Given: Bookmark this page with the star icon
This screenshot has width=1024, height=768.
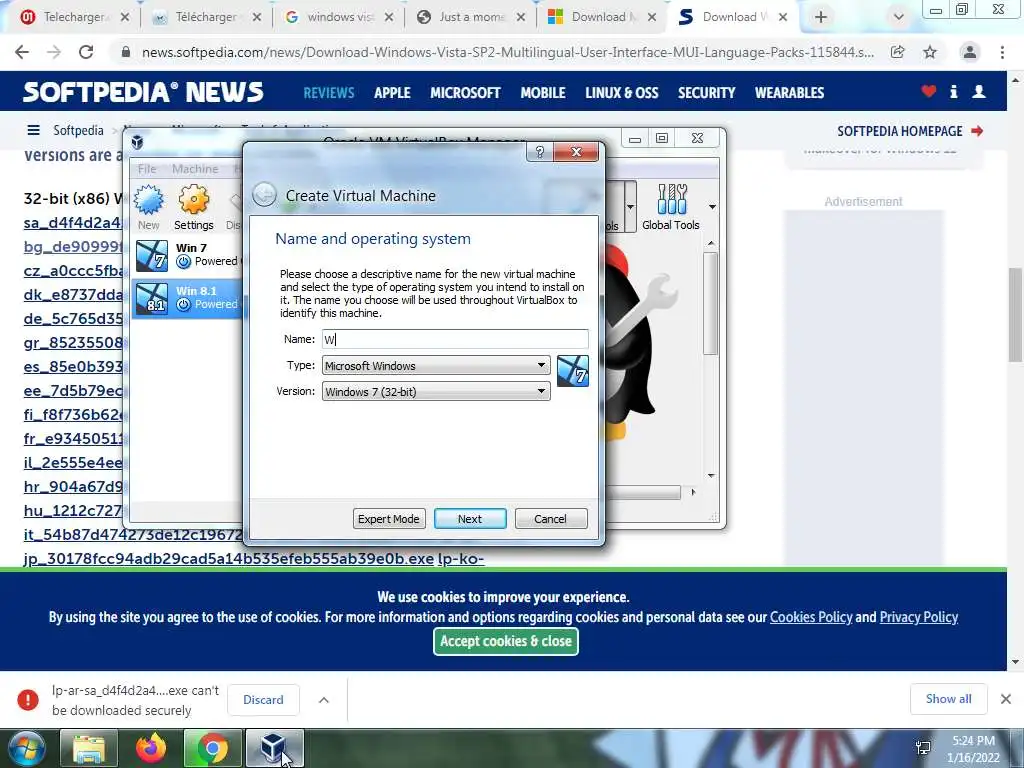Looking at the screenshot, I should pyautogui.click(x=930, y=52).
